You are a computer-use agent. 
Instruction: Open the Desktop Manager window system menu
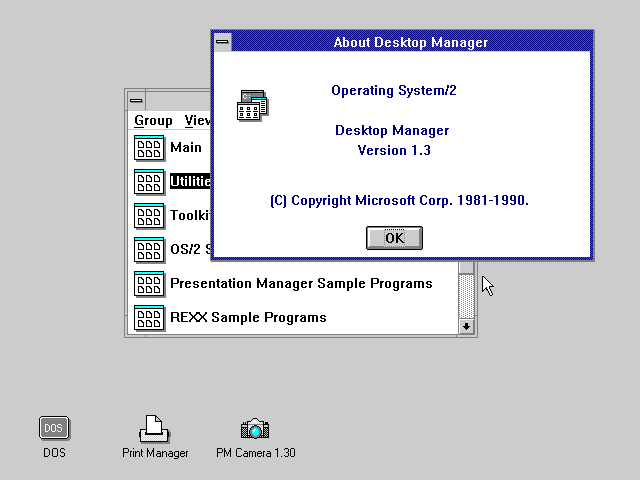point(136,100)
